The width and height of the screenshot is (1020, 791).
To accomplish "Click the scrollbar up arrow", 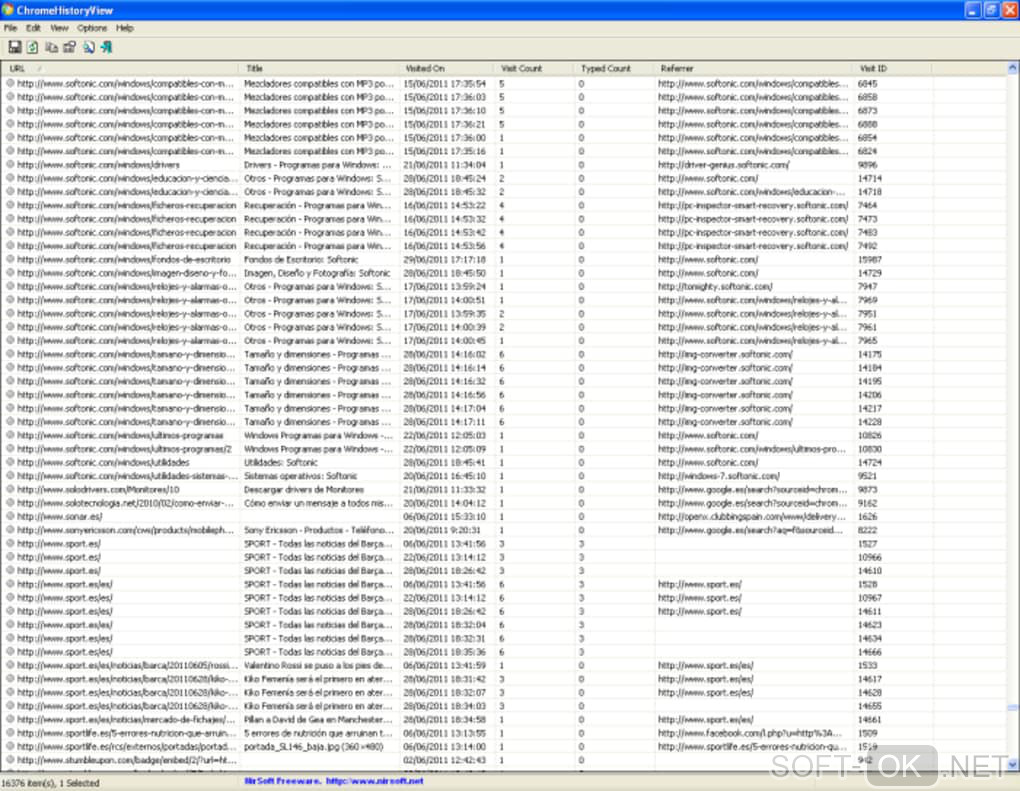I will (1013, 68).
